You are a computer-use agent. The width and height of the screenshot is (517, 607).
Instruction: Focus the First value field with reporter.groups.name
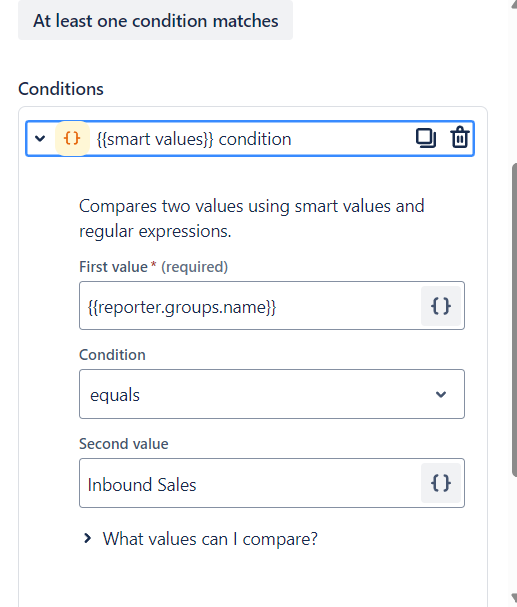[x=250, y=306]
